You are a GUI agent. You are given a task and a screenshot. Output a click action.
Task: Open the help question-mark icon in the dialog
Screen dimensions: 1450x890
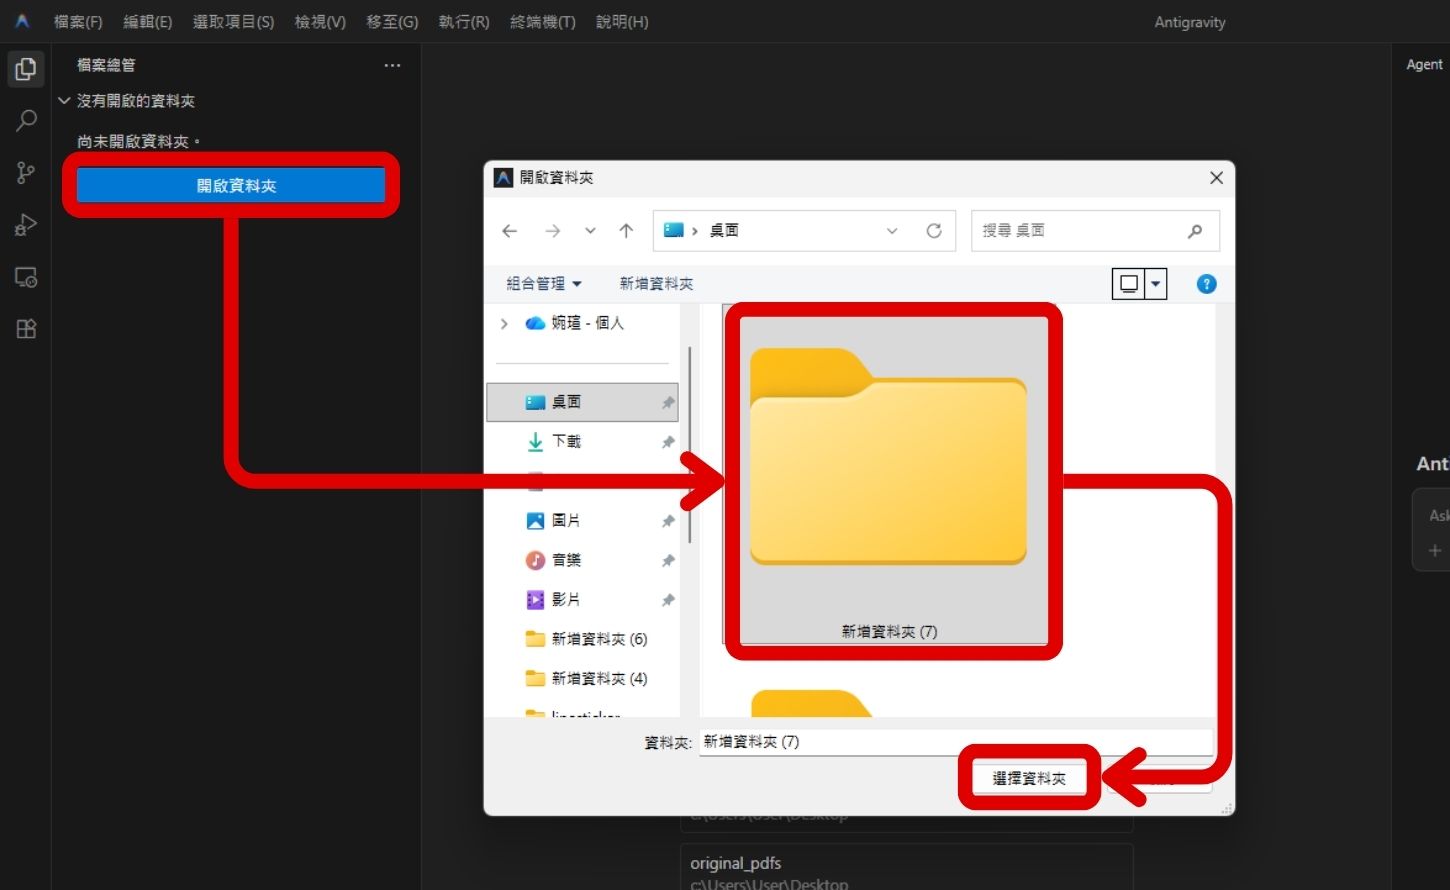(x=1206, y=283)
